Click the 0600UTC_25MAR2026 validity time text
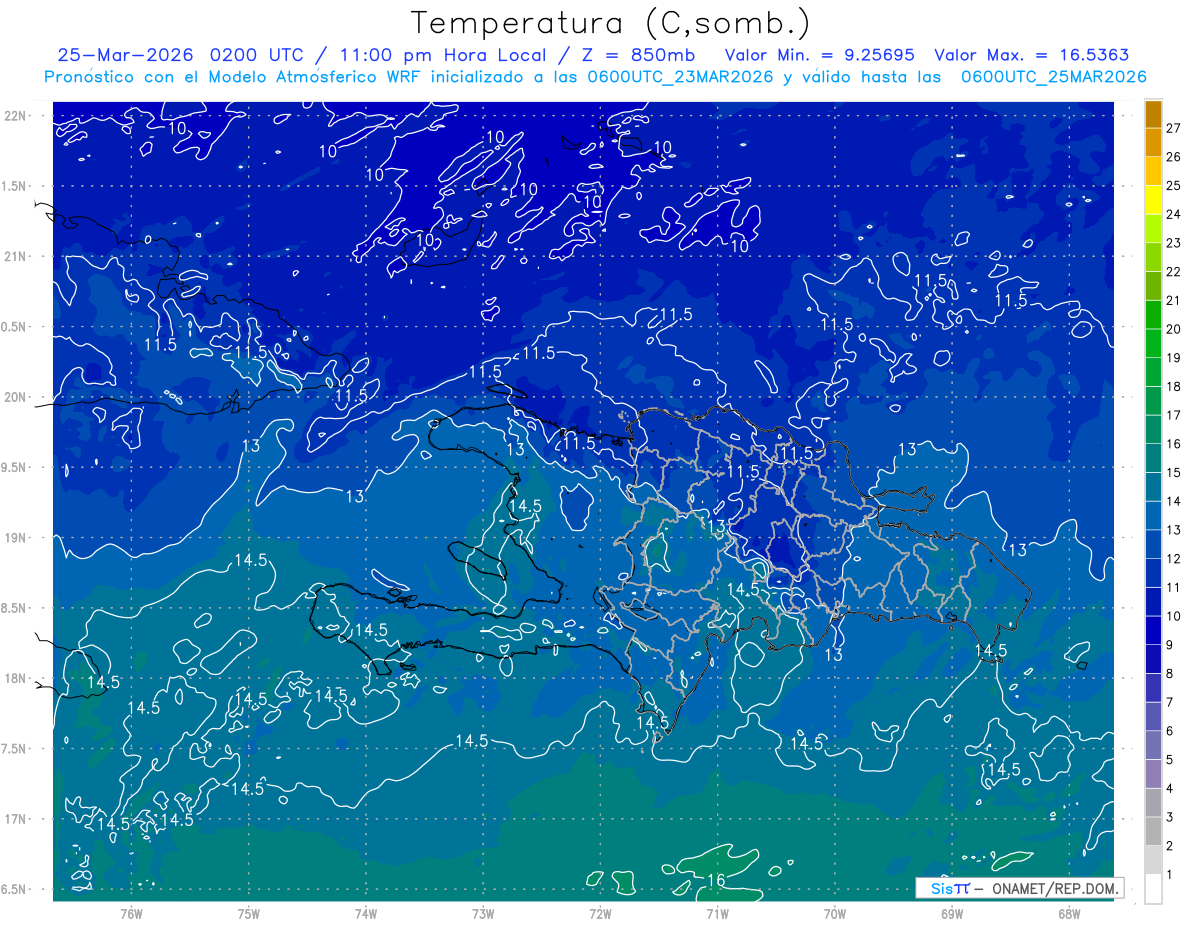Screen dimensions: 1200x927 [x=1053, y=77]
